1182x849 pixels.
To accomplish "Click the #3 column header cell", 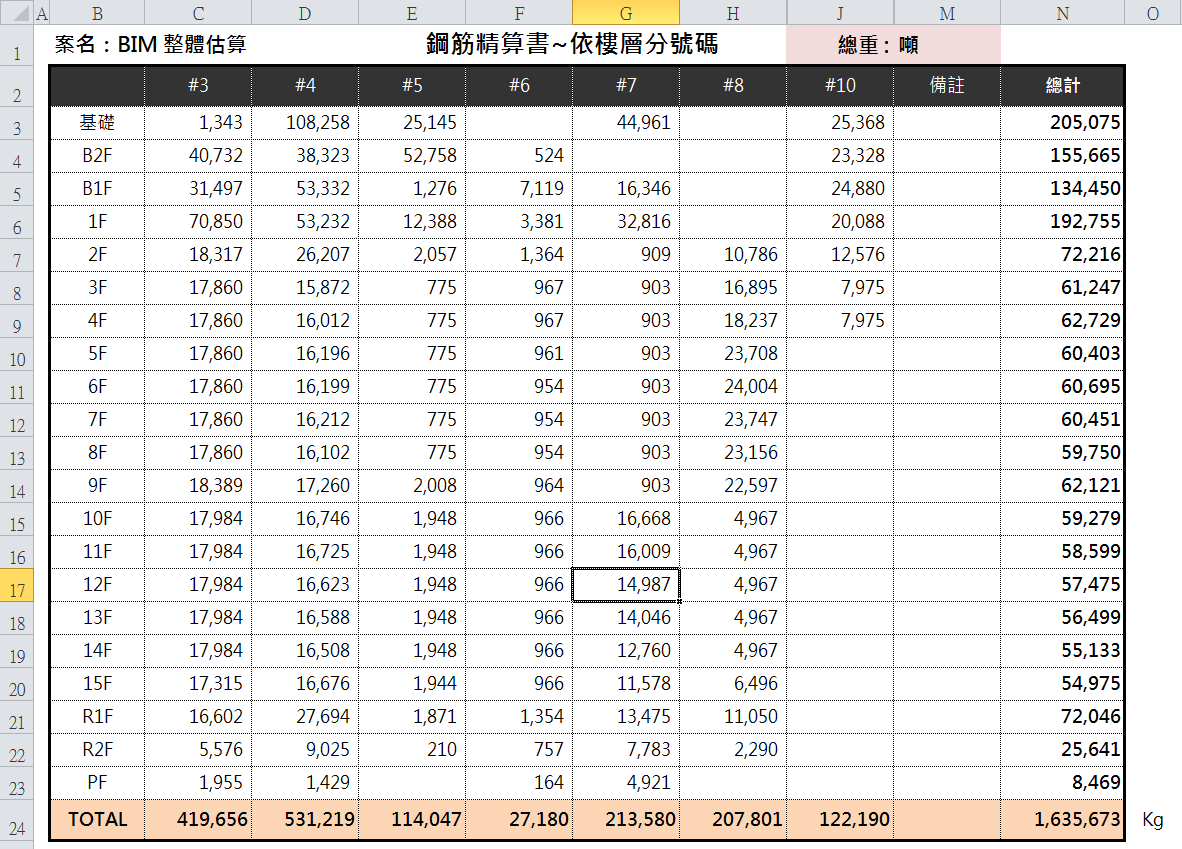I will (197, 85).
